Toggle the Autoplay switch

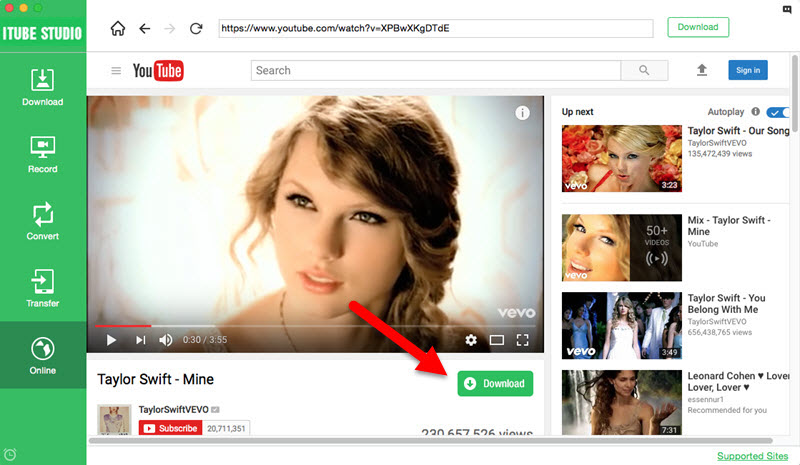coord(778,112)
